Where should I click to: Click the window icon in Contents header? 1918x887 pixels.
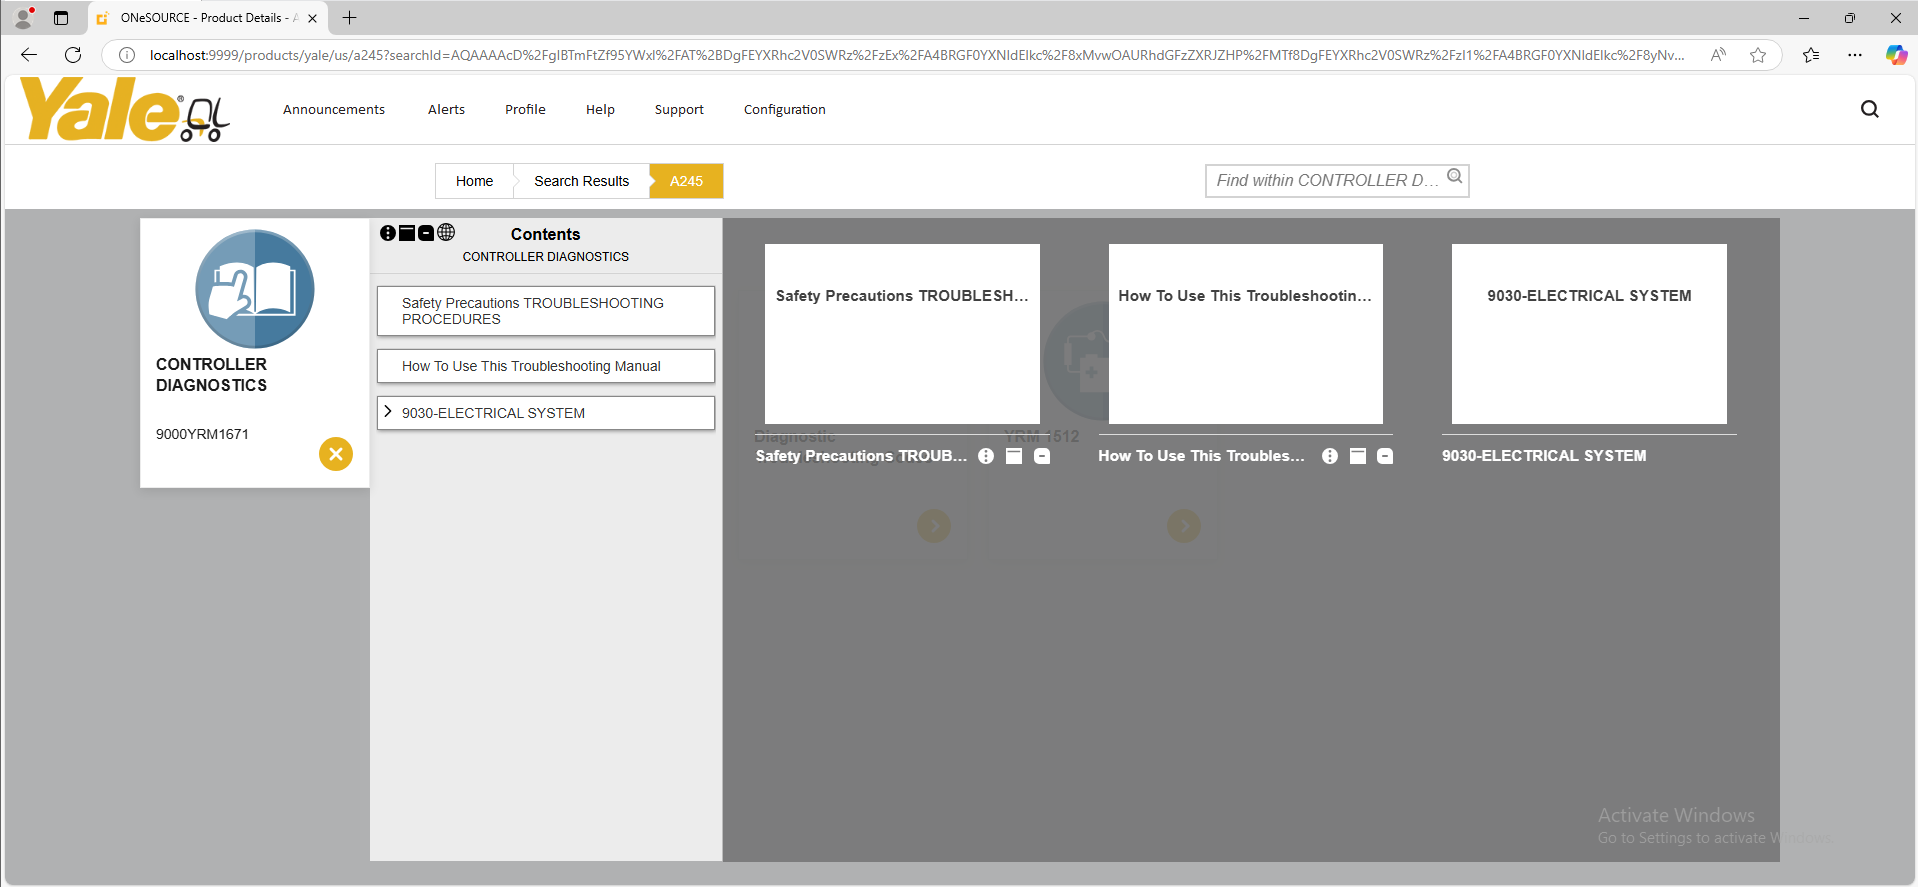(407, 233)
